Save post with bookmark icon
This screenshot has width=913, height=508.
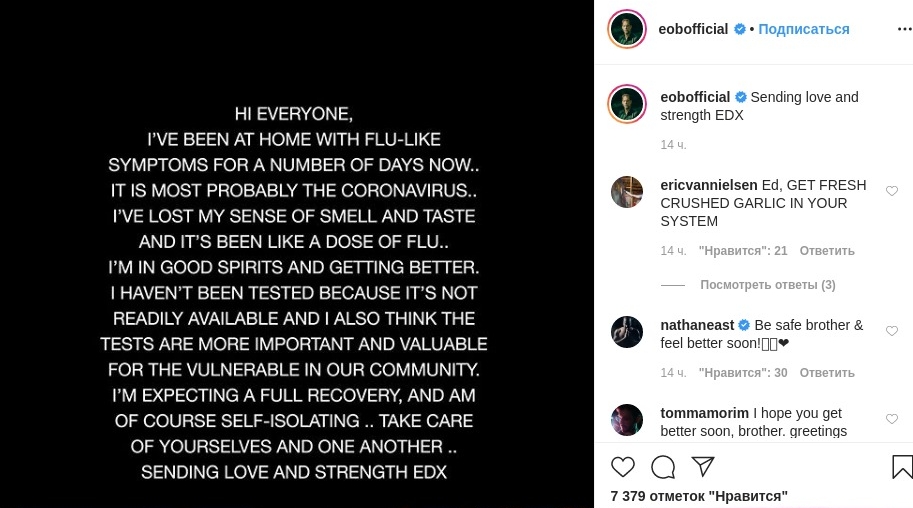point(901,467)
